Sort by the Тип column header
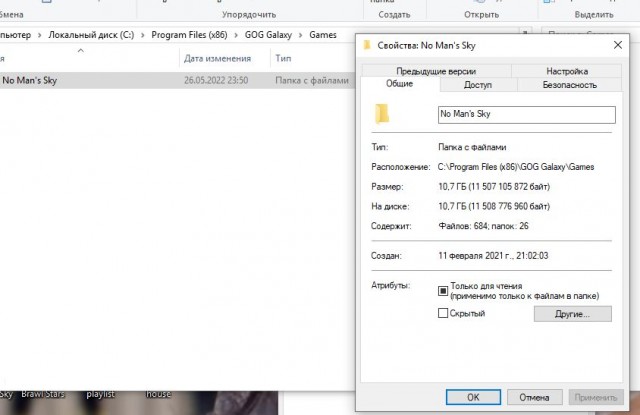Screen dimensions: 640x415 pyautogui.click(x=283, y=58)
